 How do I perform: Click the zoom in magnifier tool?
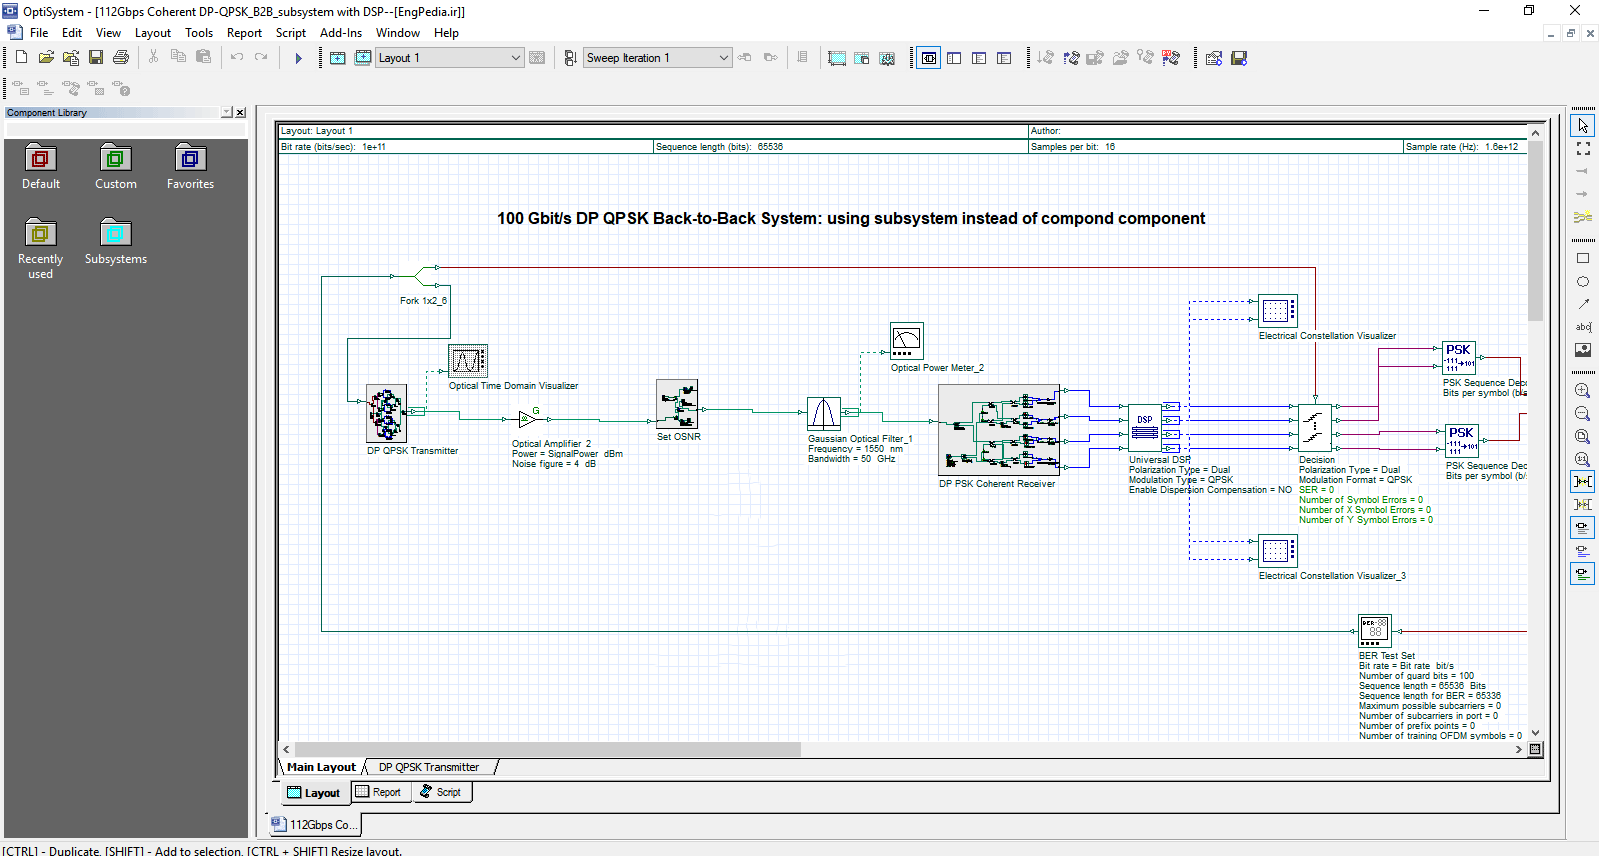pos(1583,391)
